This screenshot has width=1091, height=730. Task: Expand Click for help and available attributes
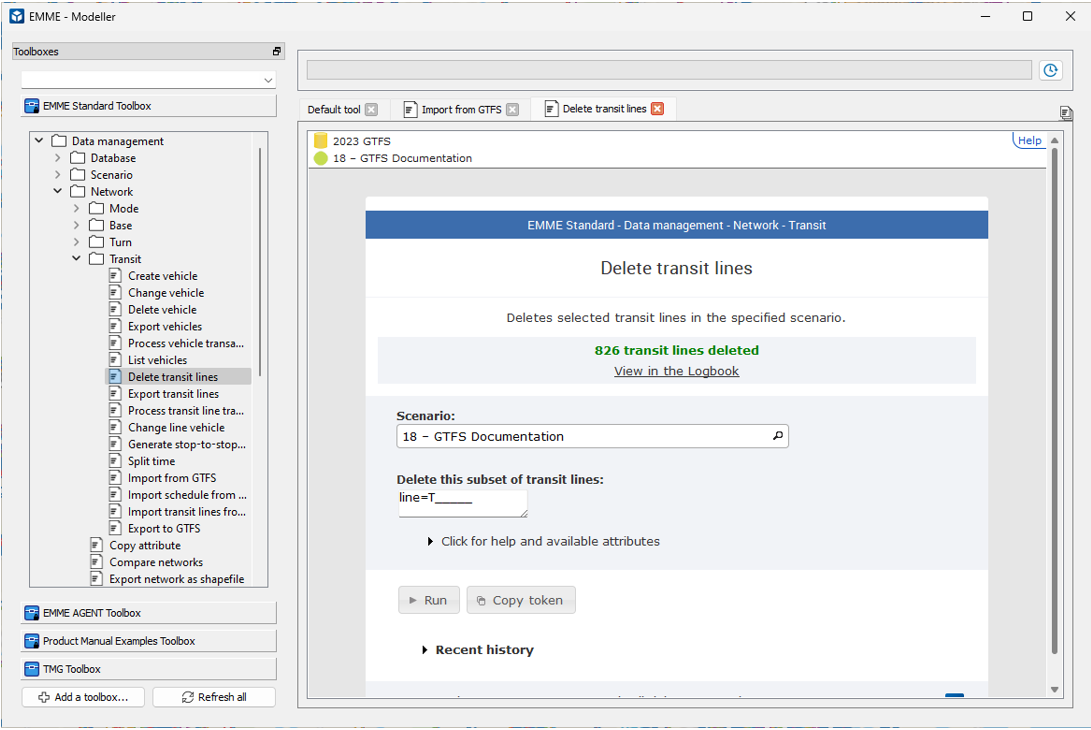pos(543,541)
